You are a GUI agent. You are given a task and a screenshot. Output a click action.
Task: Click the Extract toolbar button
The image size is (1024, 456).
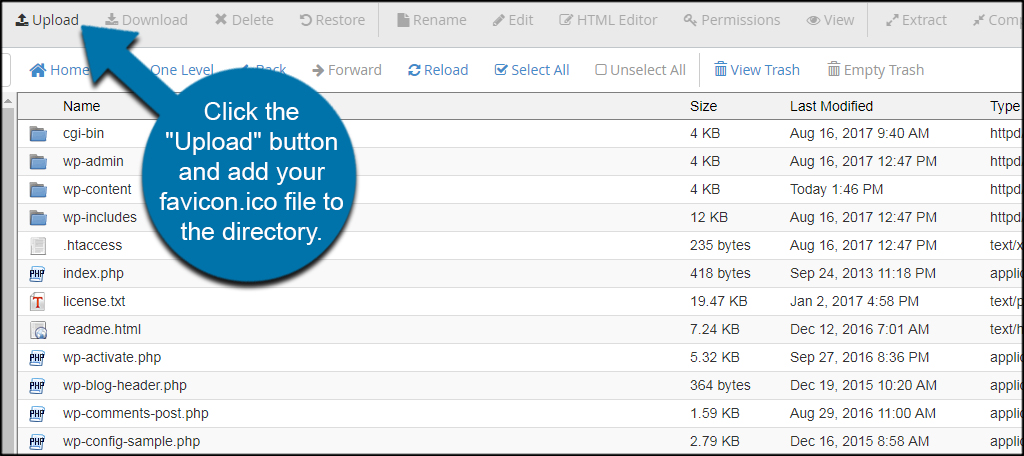pos(916,20)
